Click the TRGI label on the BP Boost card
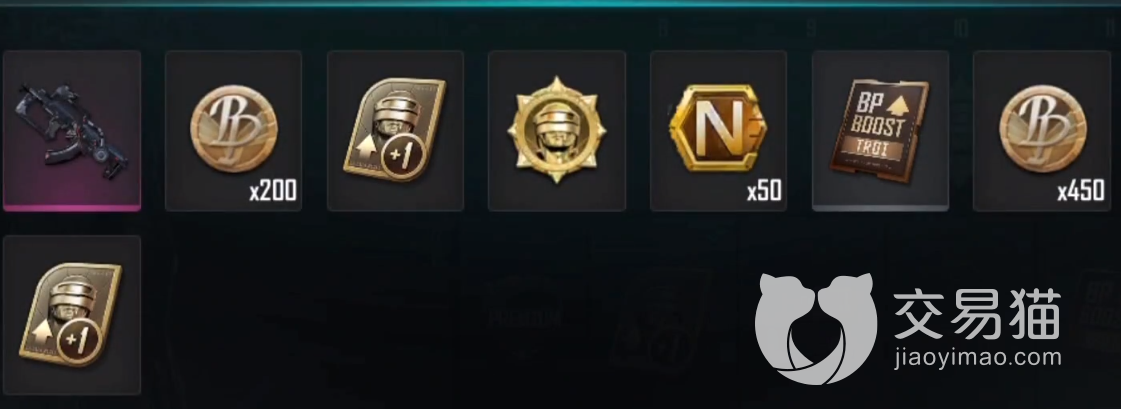 [875, 148]
